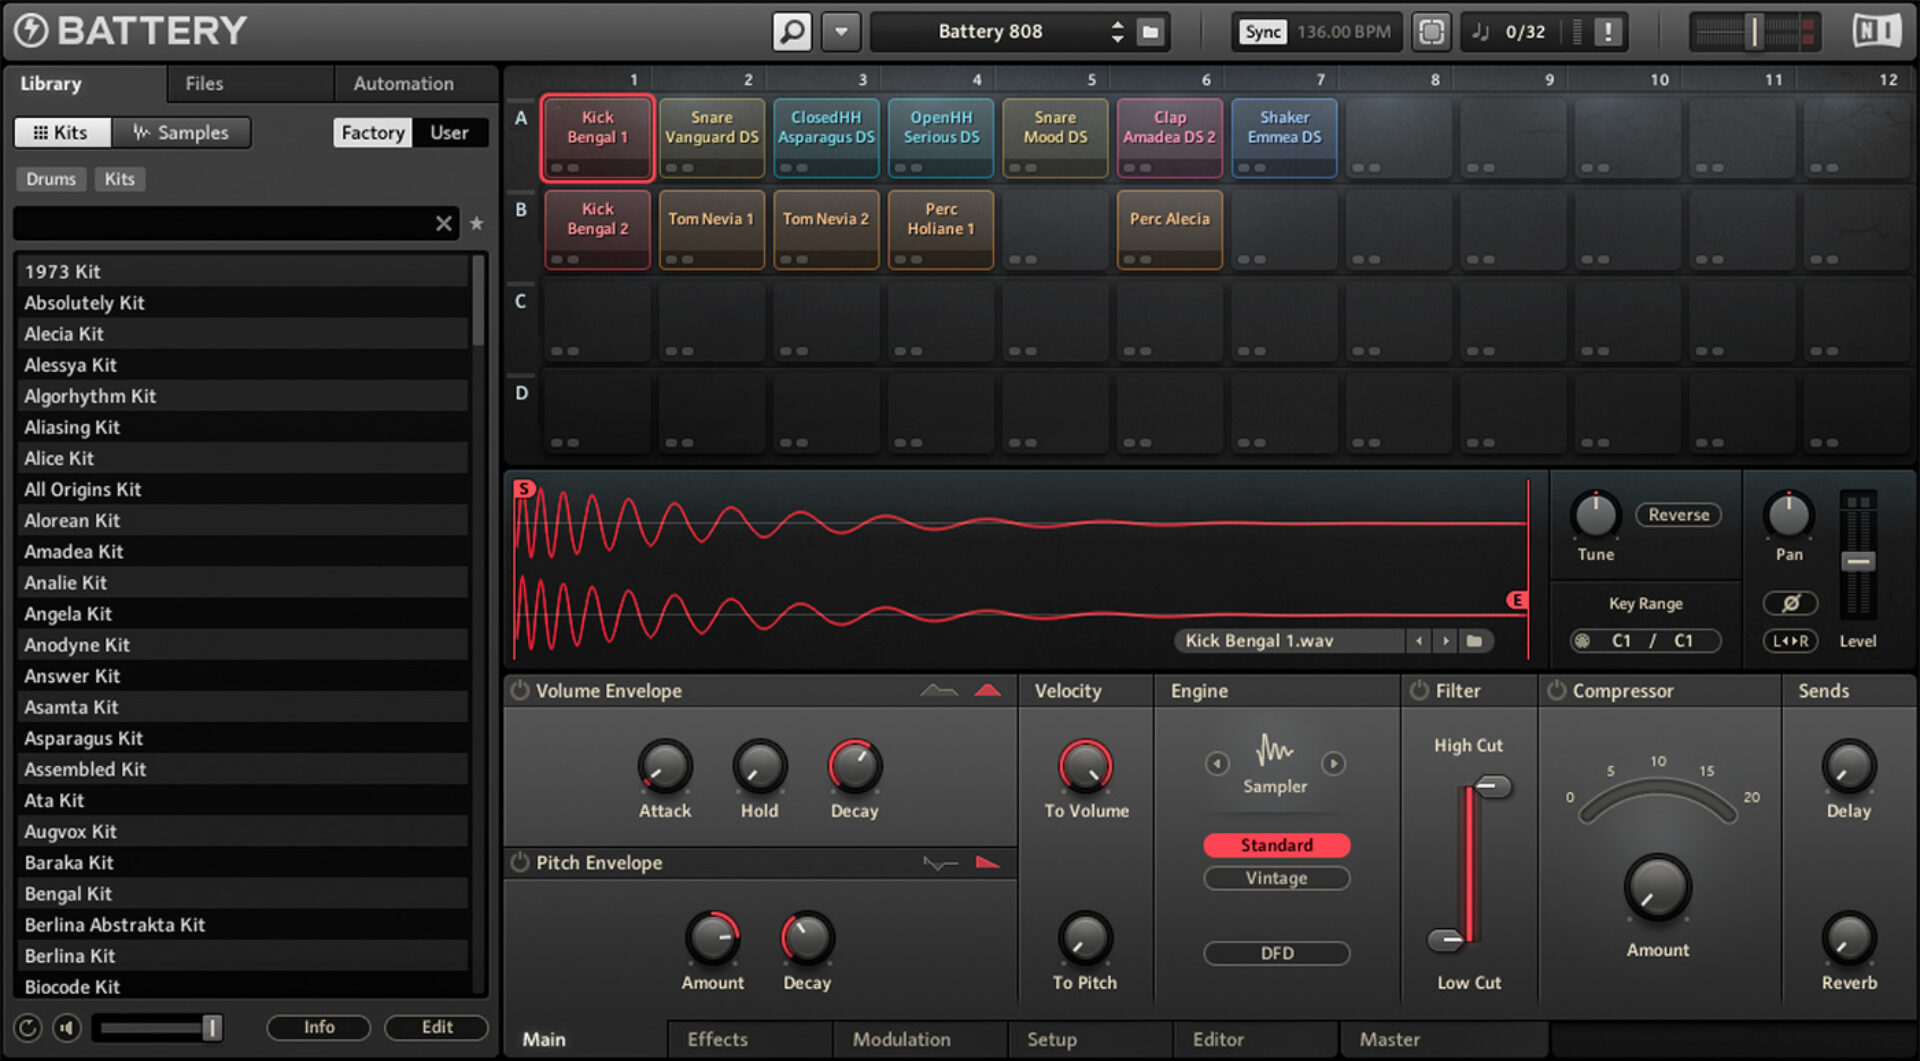The height and width of the screenshot is (1061, 1920).
Task: Enable the Pitch Envelope power button
Action: pyautogui.click(x=520, y=862)
